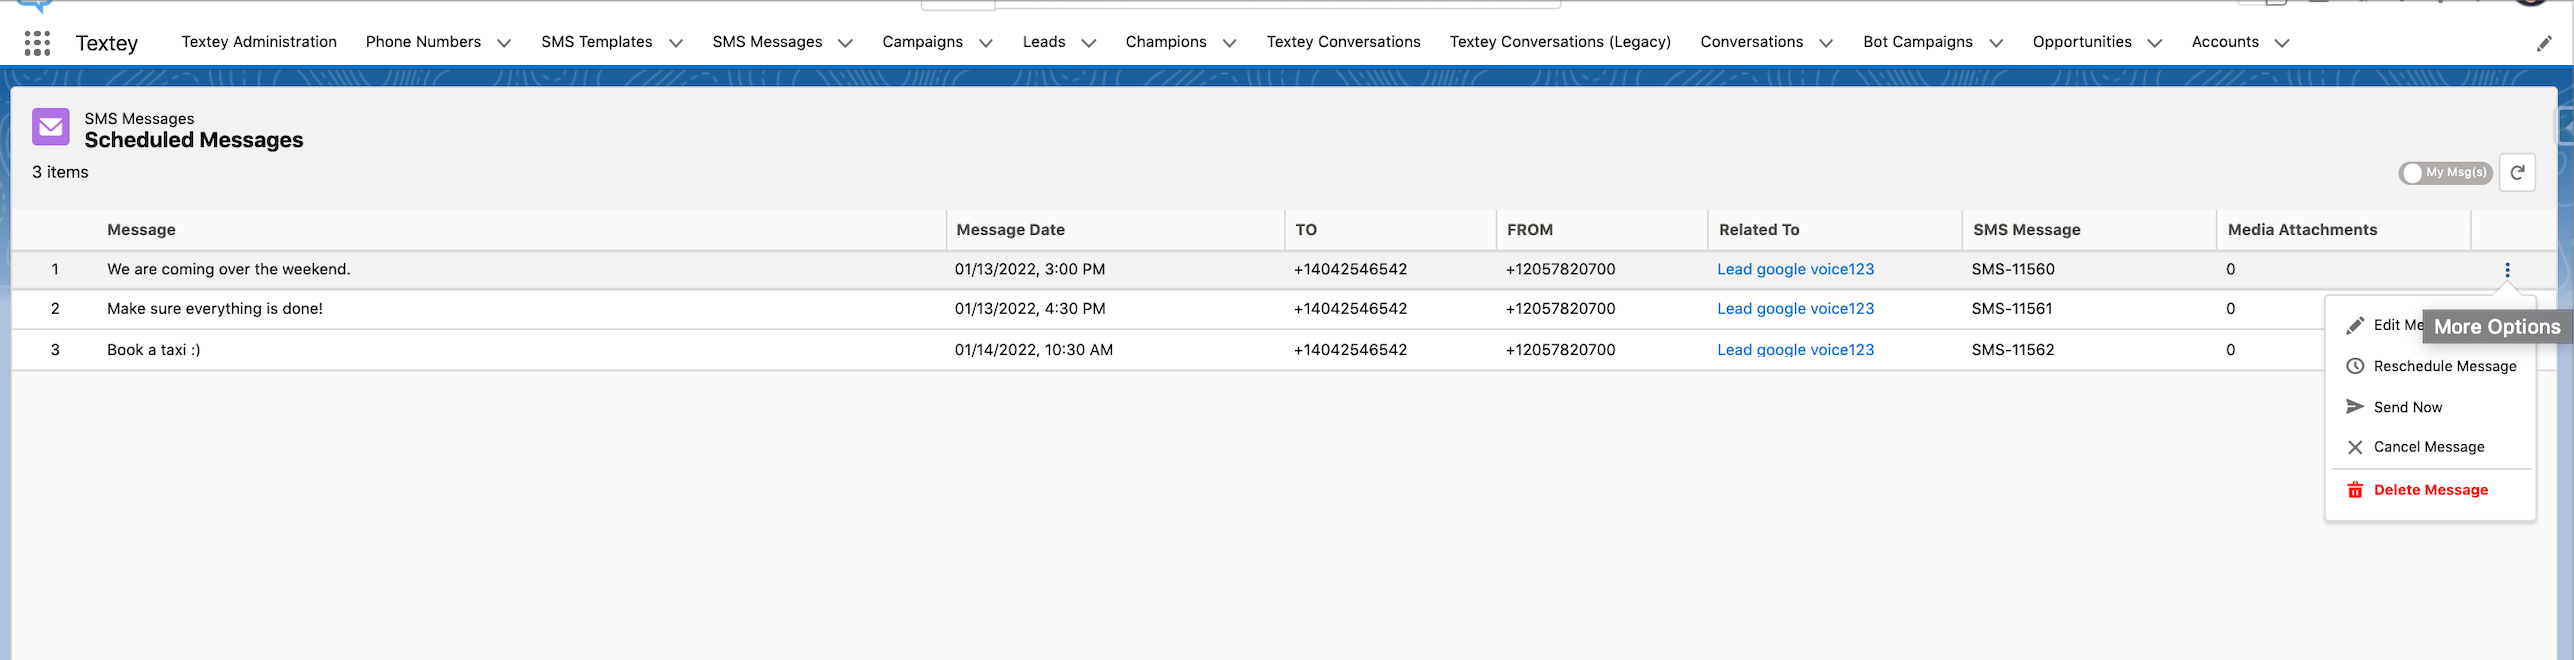Click the SMS Message column header

click(2027, 230)
